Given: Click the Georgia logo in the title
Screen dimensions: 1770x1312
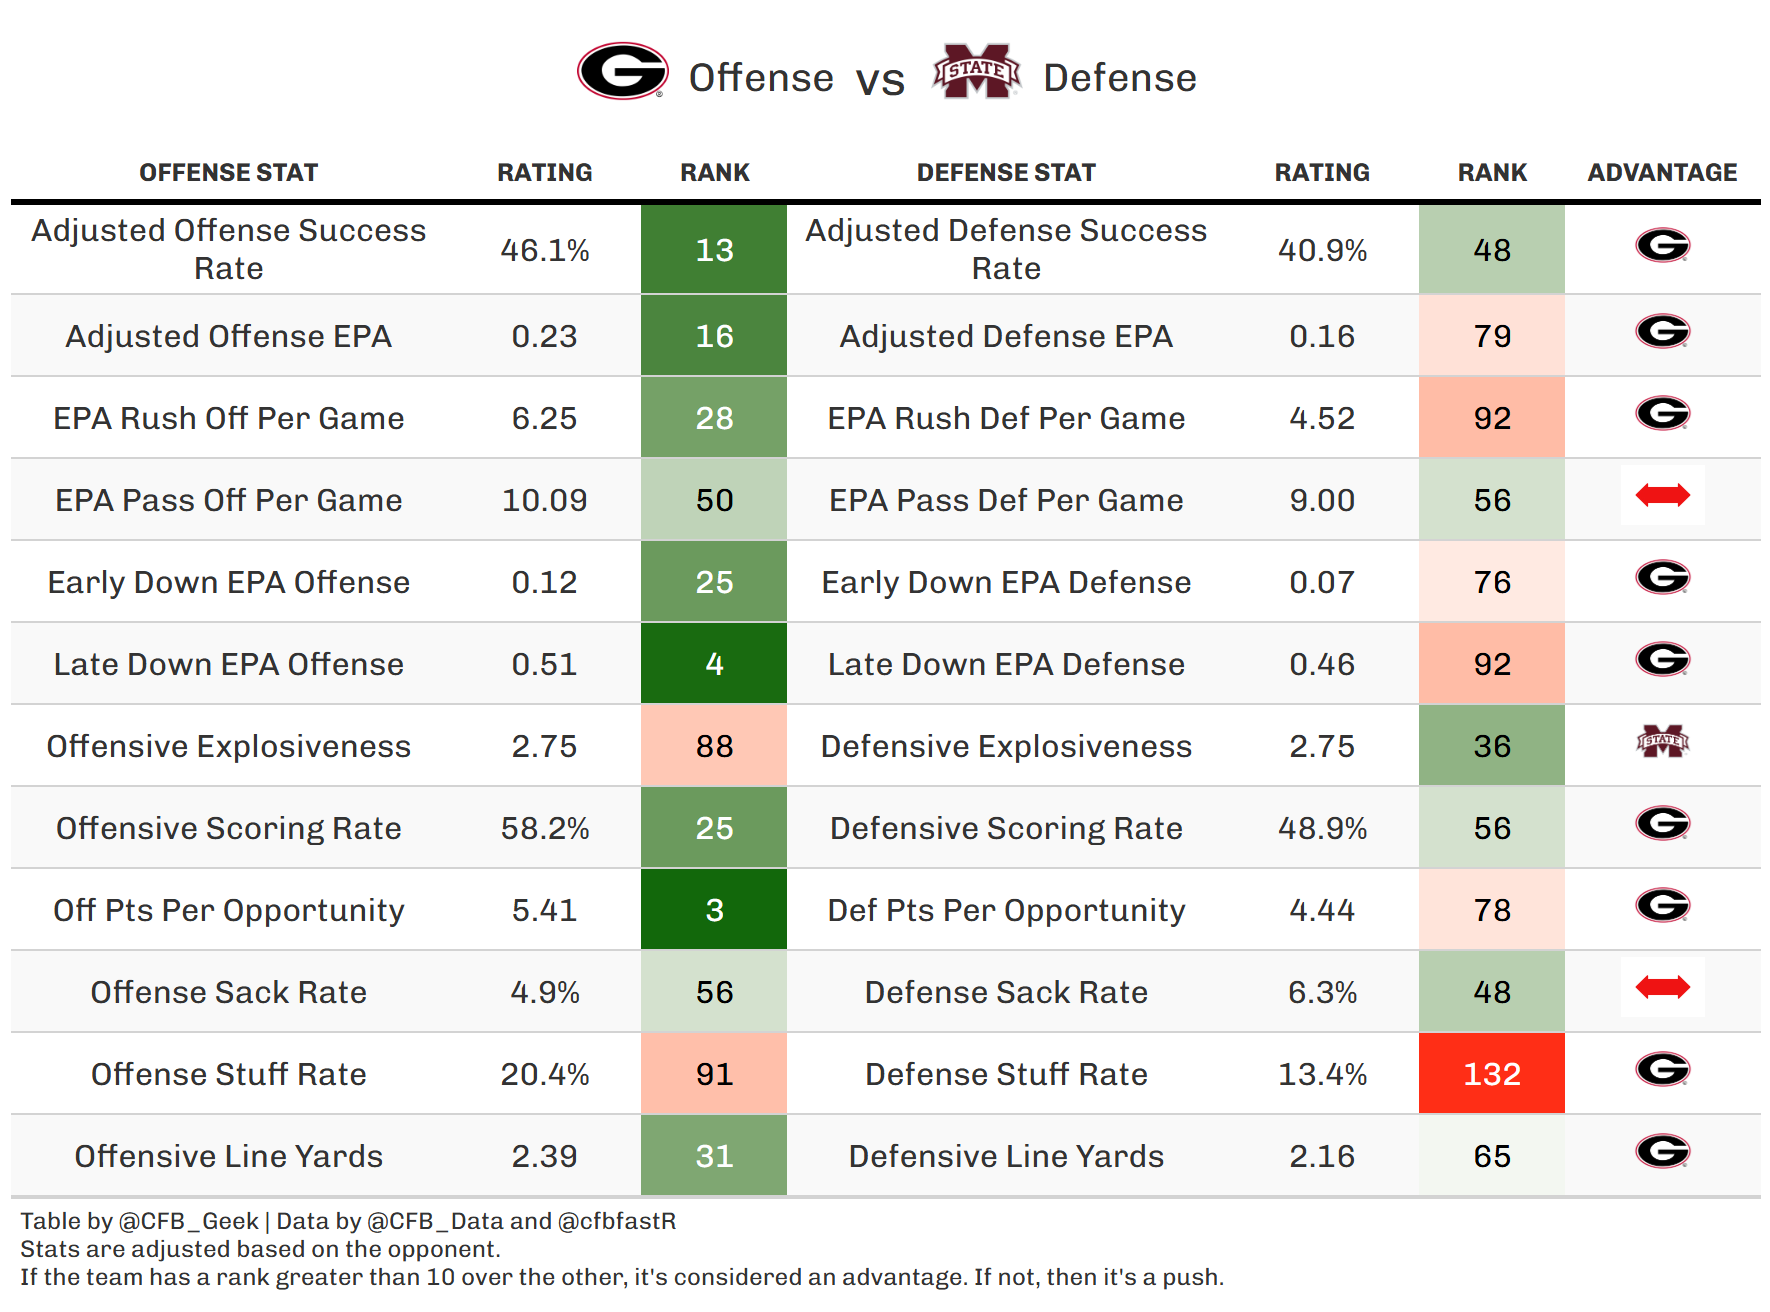Looking at the screenshot, I should pyautogui.click(x=622, y=71).
